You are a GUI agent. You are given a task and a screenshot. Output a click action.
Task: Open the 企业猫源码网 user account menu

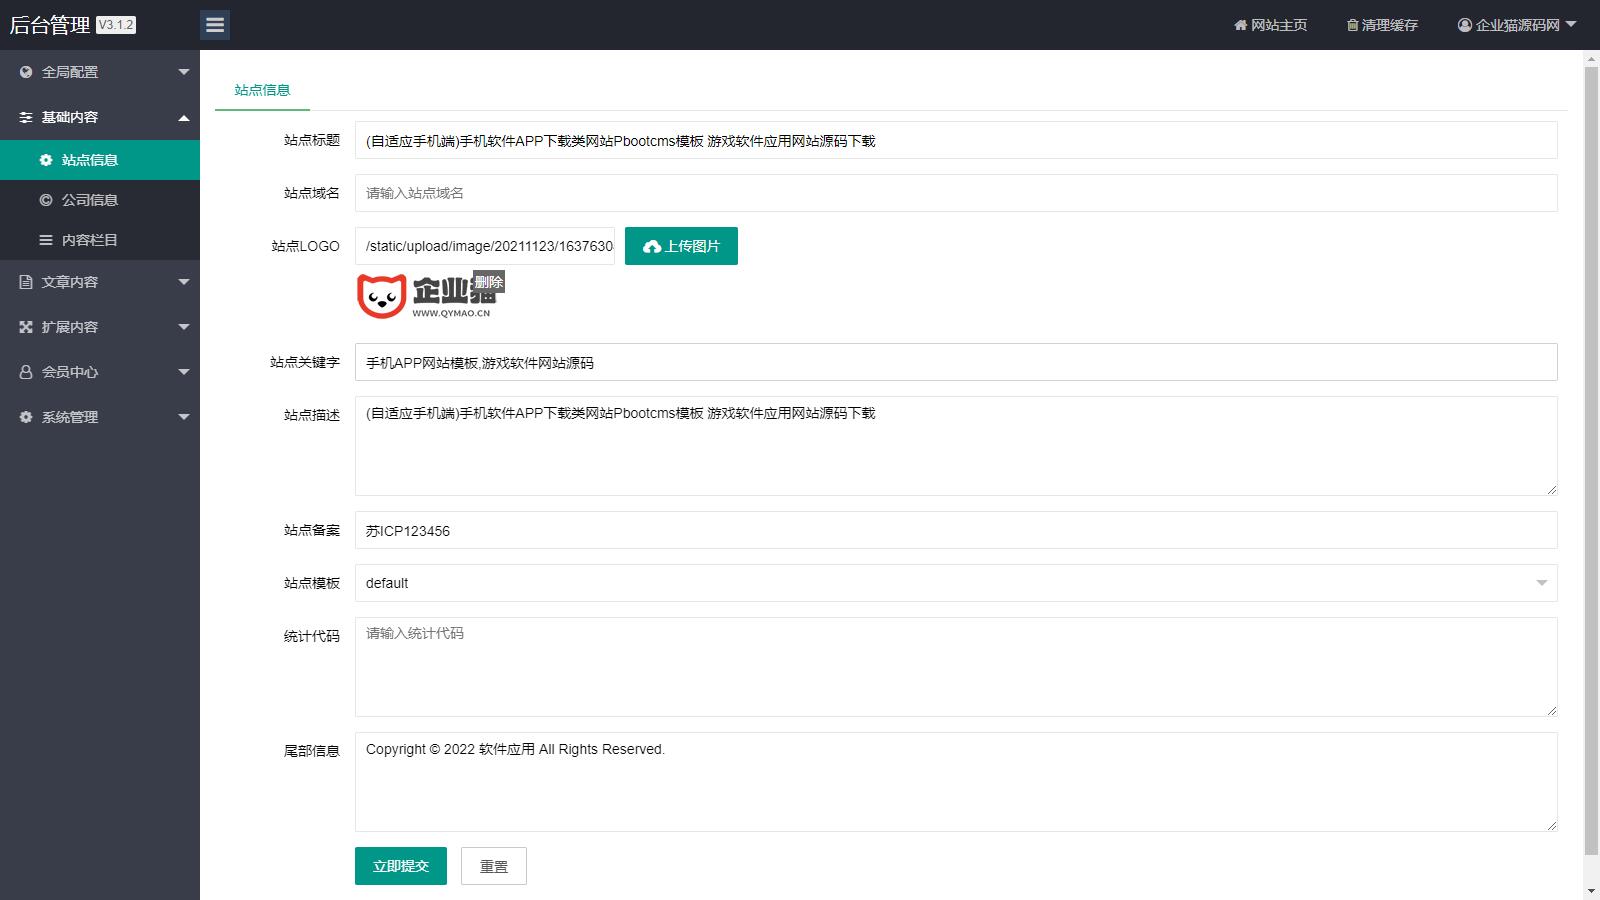click(x=1516, y=25)
